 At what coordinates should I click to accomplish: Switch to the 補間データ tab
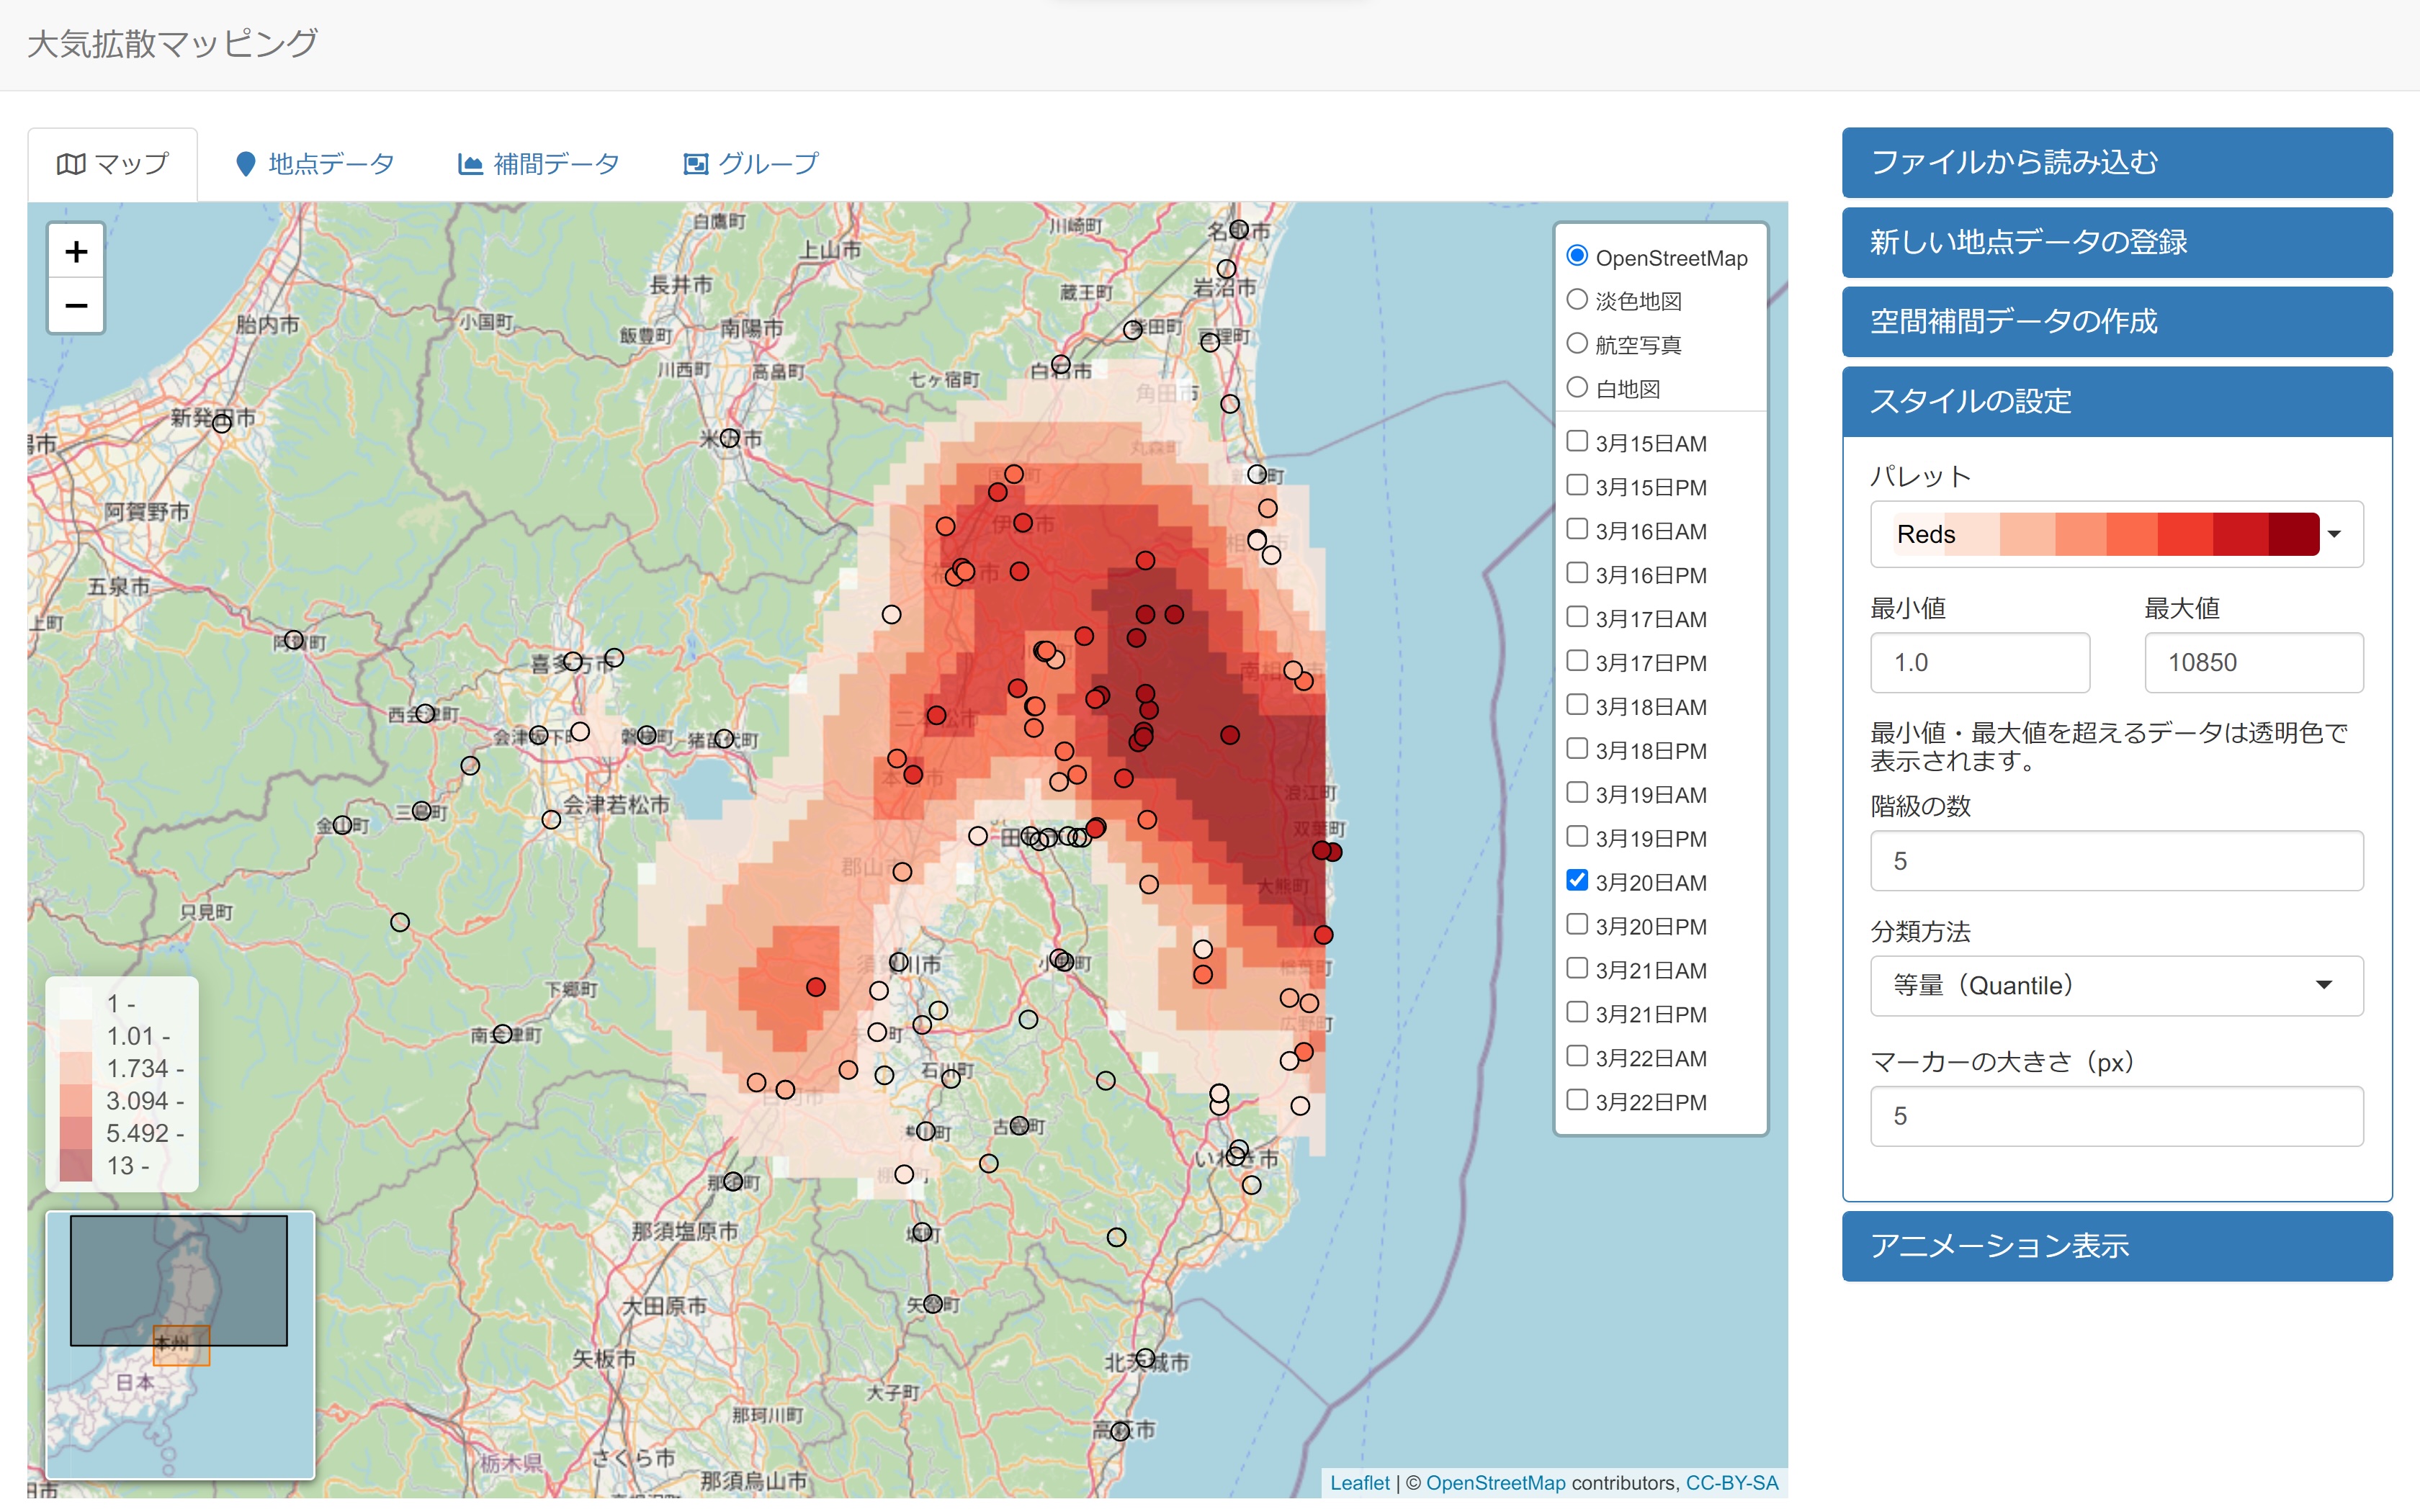click(540, 164)
